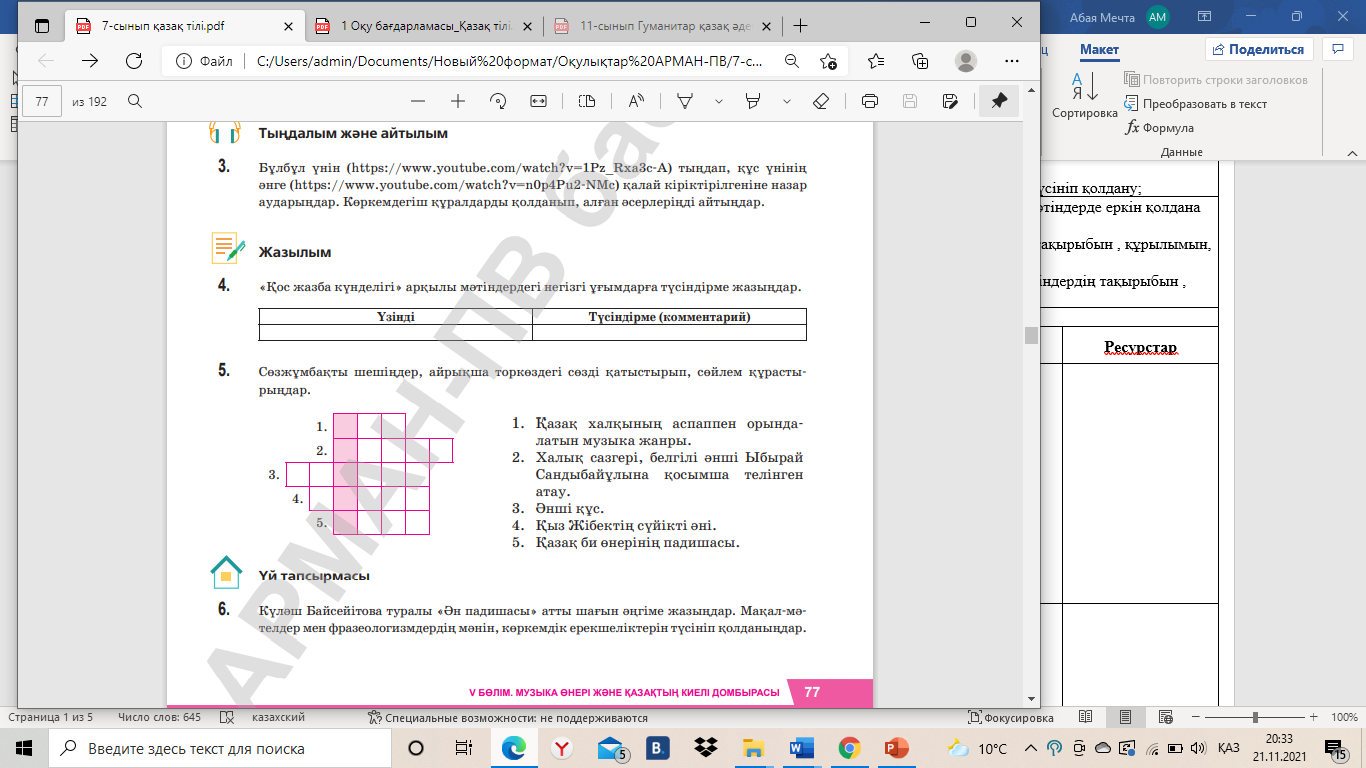Open Word account avatar AM

point(1158,17)
